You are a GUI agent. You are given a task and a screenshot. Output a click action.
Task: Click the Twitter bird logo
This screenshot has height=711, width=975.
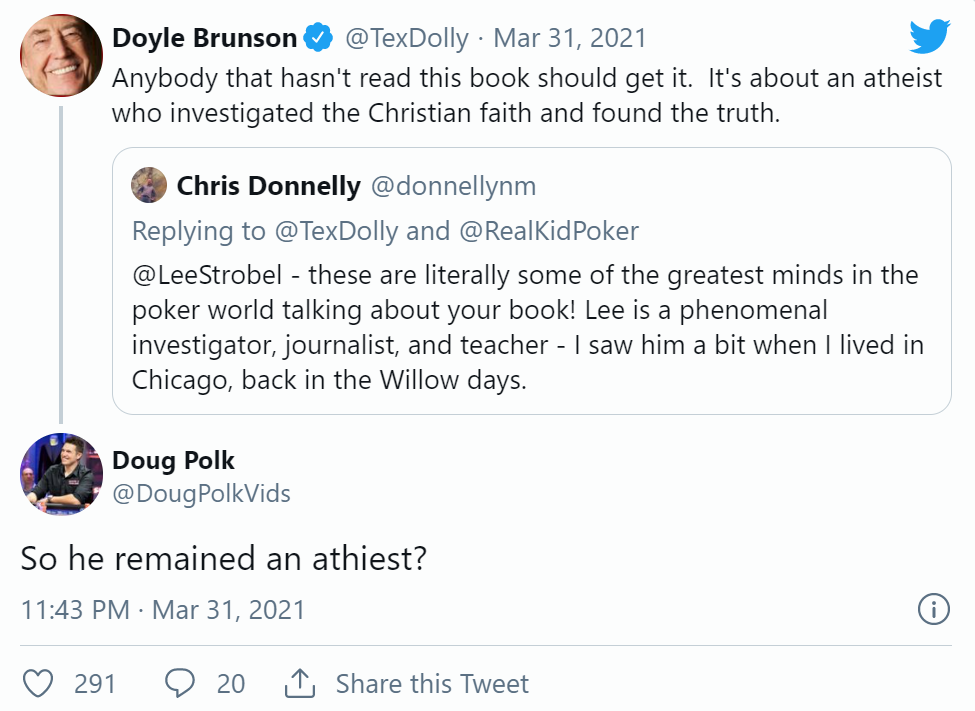coord(929,38)
